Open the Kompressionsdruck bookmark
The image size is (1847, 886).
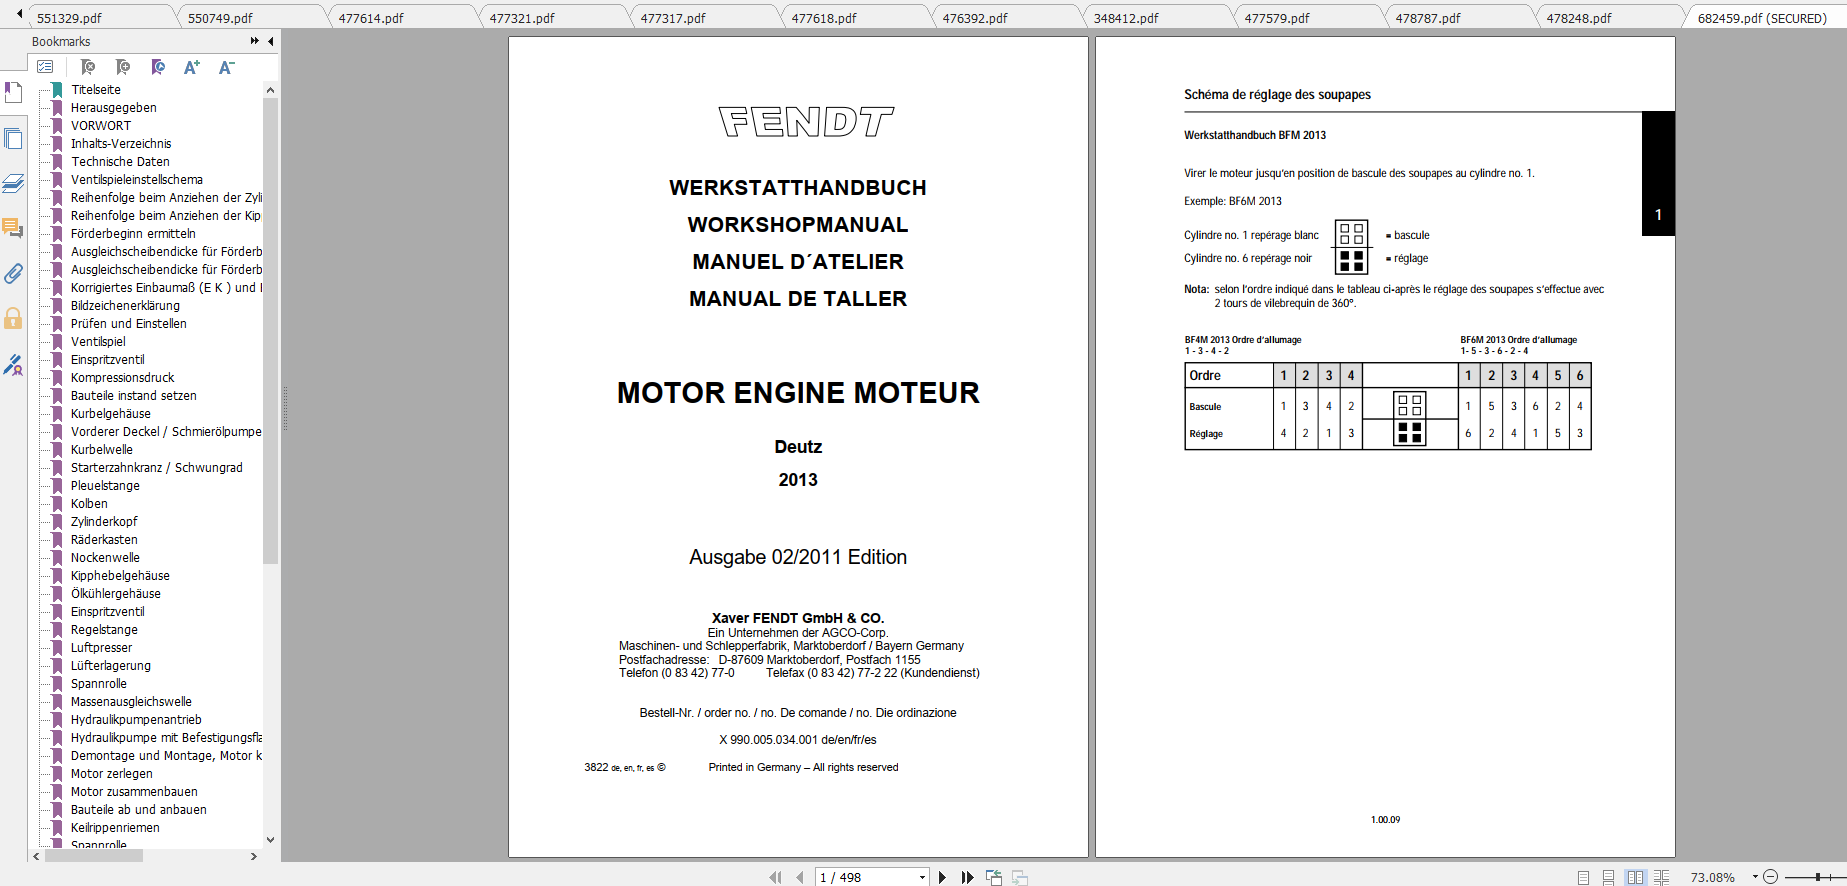click(122, 378)
